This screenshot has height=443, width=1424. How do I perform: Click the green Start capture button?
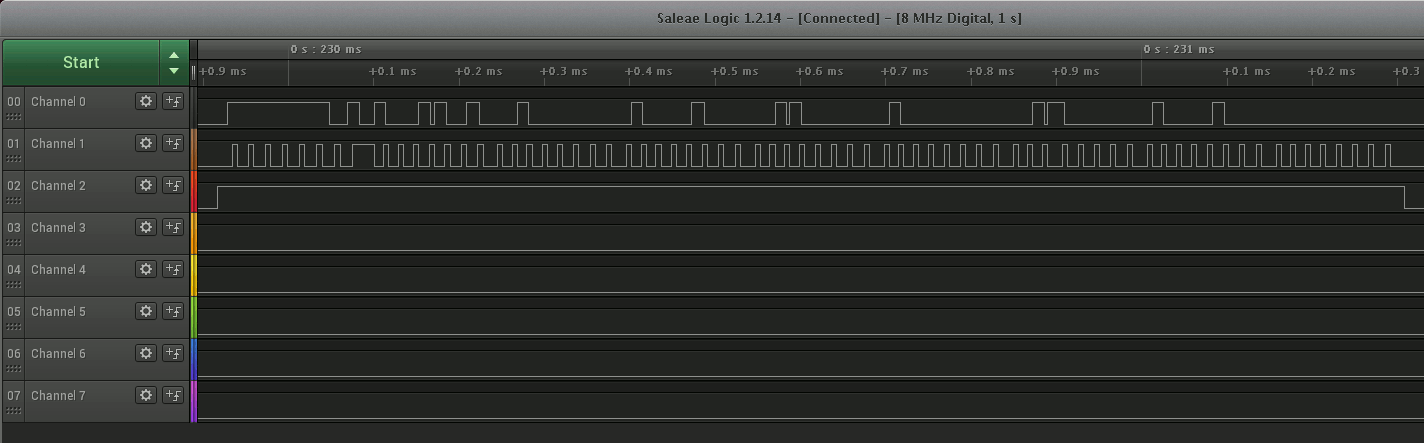pyautogui.click(x=81, y=62)
